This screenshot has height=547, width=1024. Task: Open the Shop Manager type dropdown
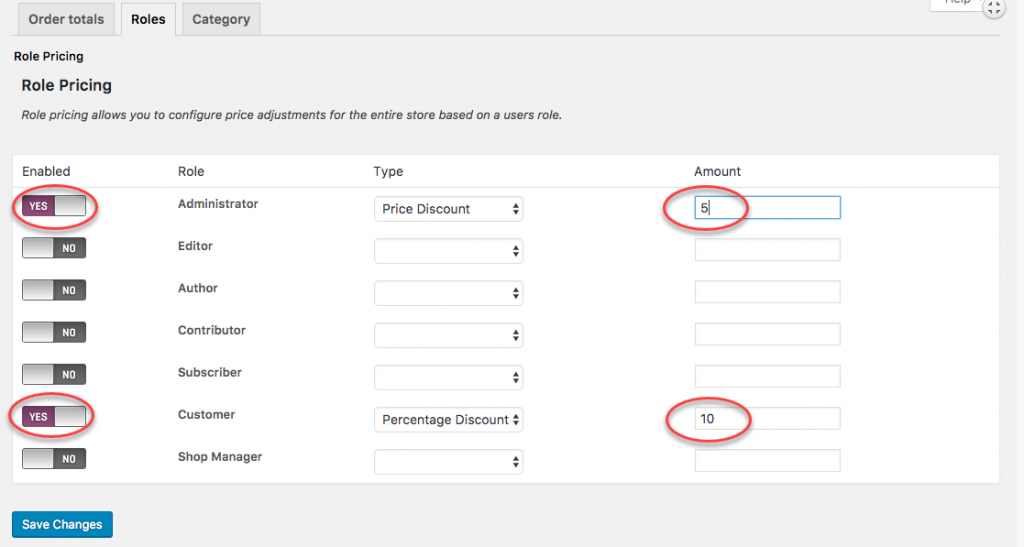(449, 462)
